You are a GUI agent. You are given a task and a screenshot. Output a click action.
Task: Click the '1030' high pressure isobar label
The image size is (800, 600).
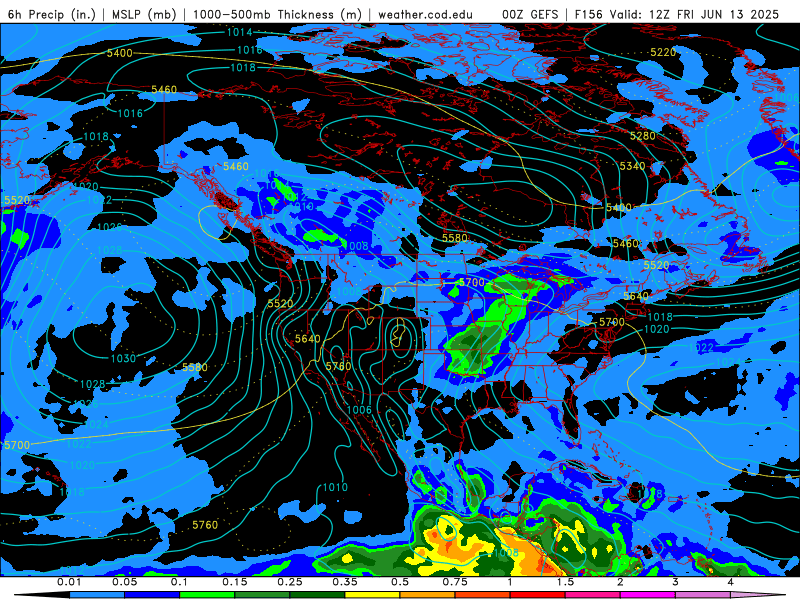pos(123,358)
